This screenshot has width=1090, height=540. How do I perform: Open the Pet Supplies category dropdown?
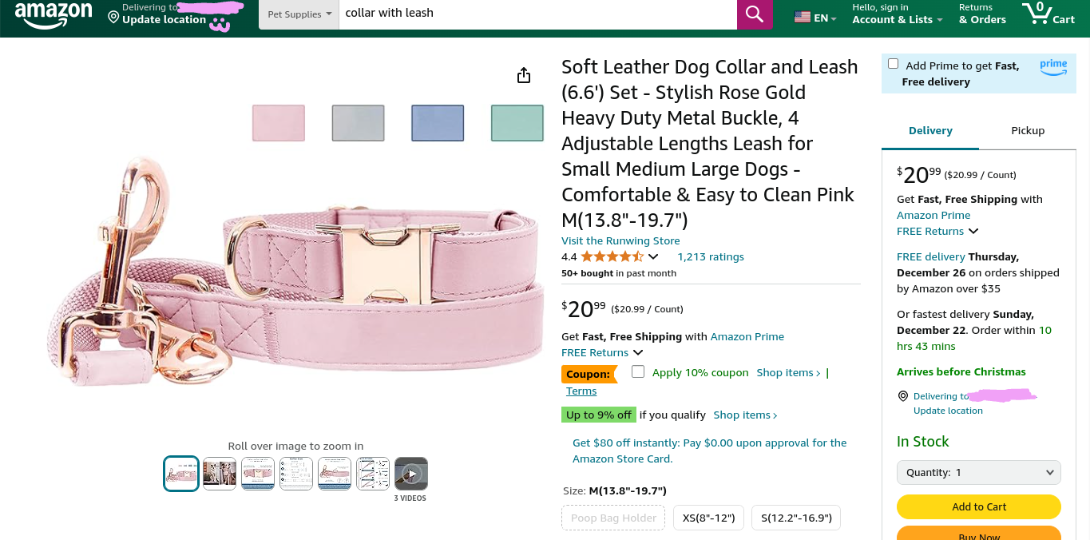tap(299, 15)
